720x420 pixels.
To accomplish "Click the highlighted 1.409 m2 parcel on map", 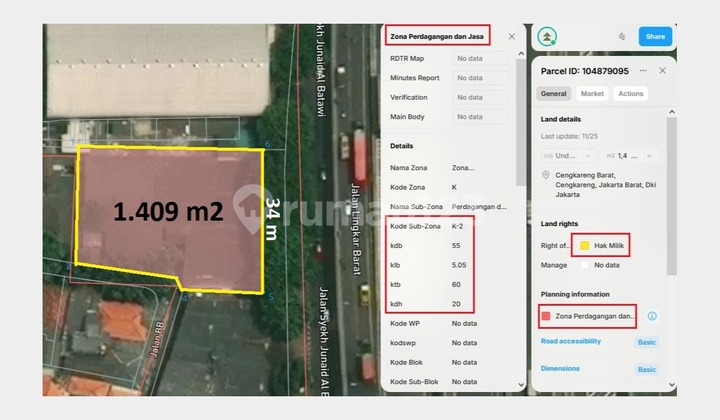I will (x=169, y=218).
